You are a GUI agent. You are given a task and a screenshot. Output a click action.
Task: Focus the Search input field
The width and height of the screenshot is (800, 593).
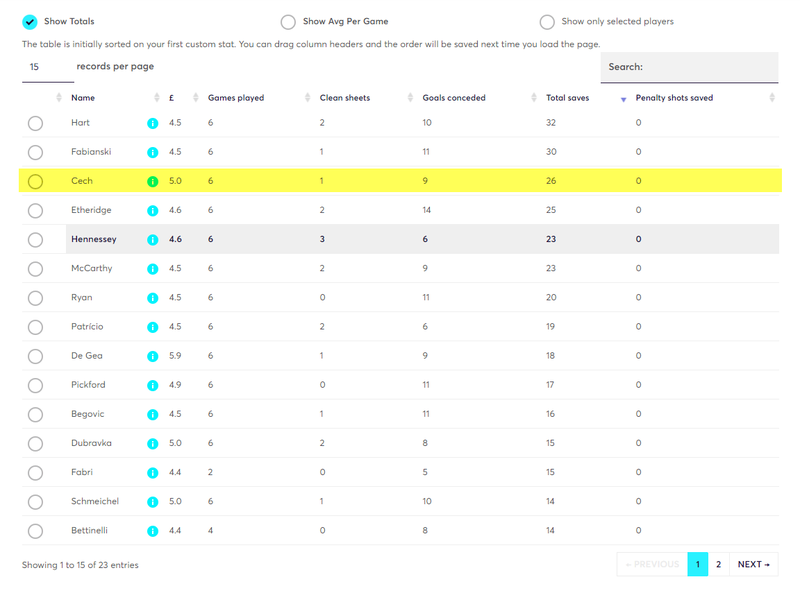pyautogui.click(x=689, y=67)
